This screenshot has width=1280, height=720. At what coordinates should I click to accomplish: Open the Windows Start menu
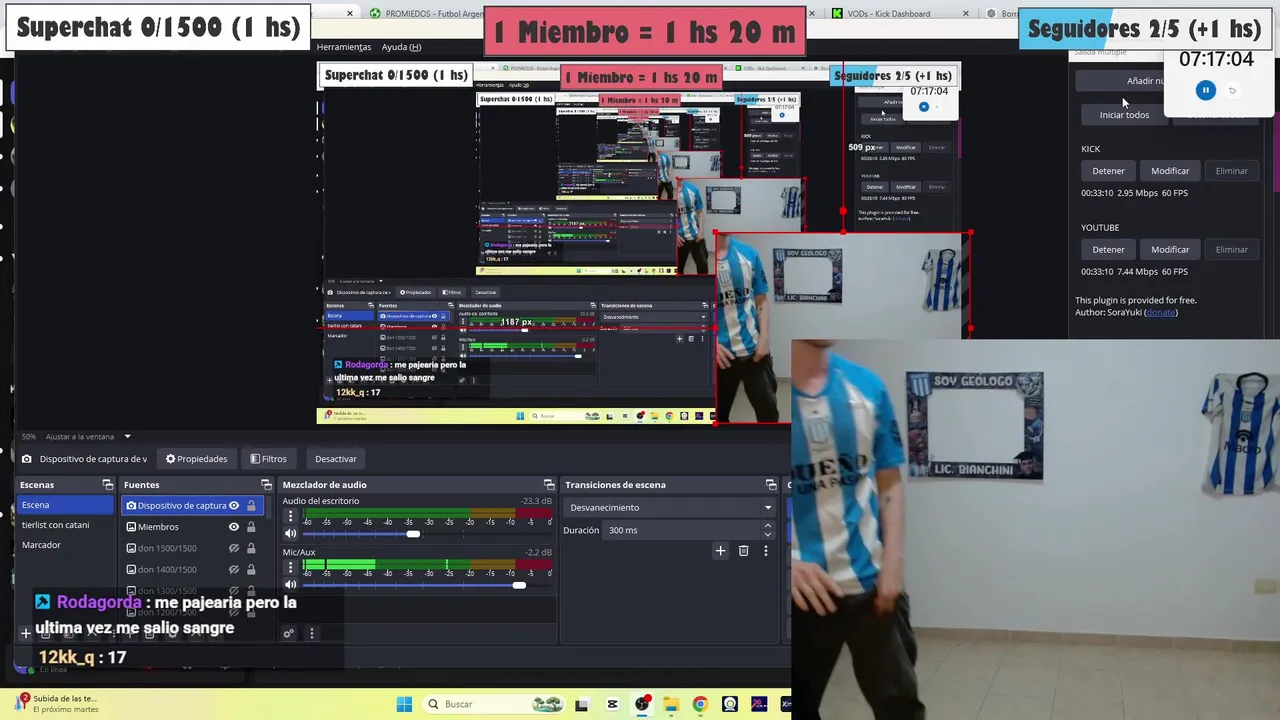click(x=404, y=704)
